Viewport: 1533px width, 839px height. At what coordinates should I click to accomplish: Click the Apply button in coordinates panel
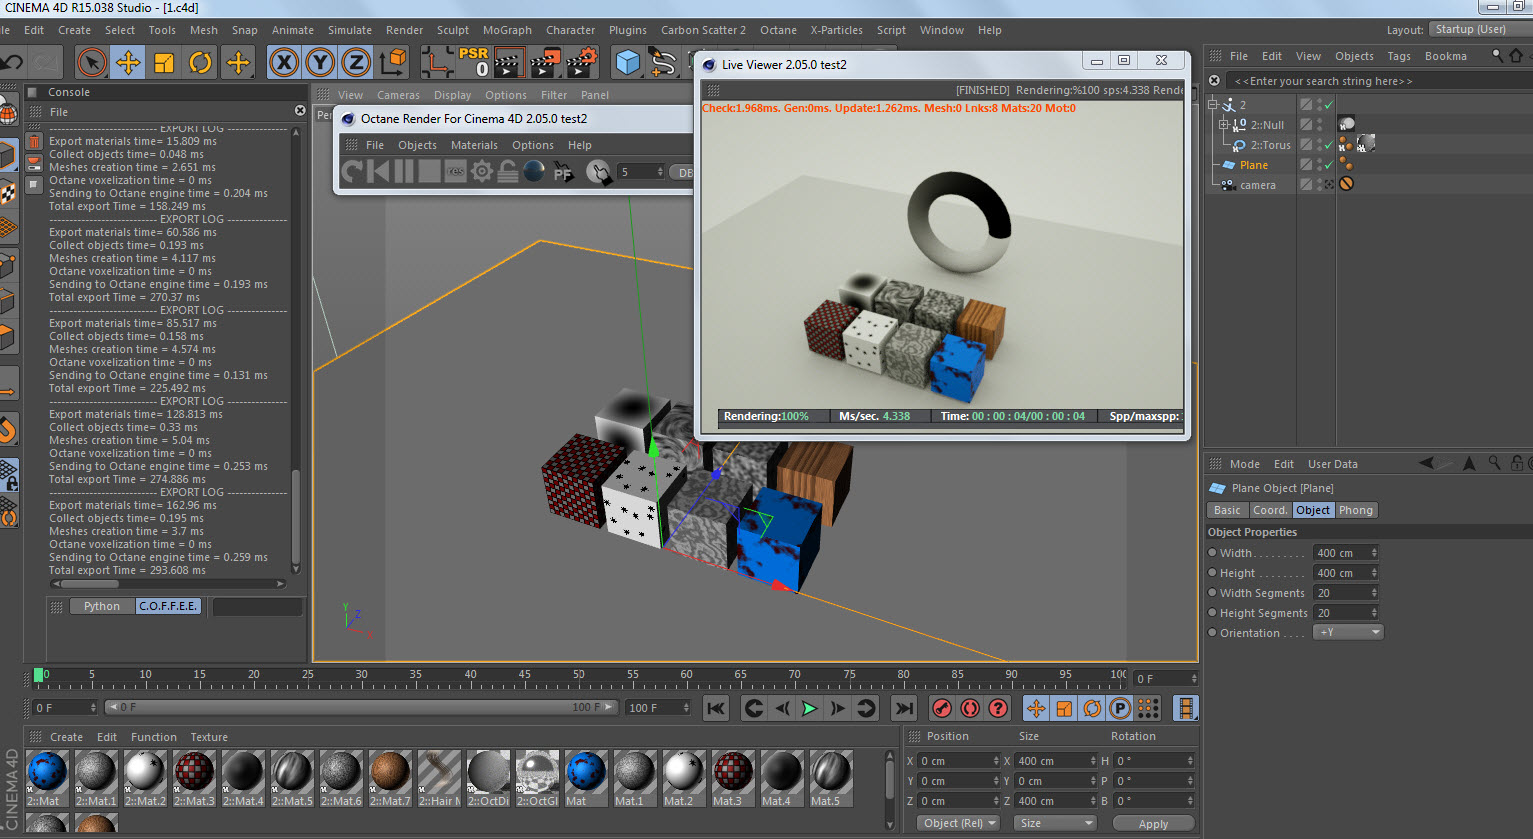tap(1153, 824)
